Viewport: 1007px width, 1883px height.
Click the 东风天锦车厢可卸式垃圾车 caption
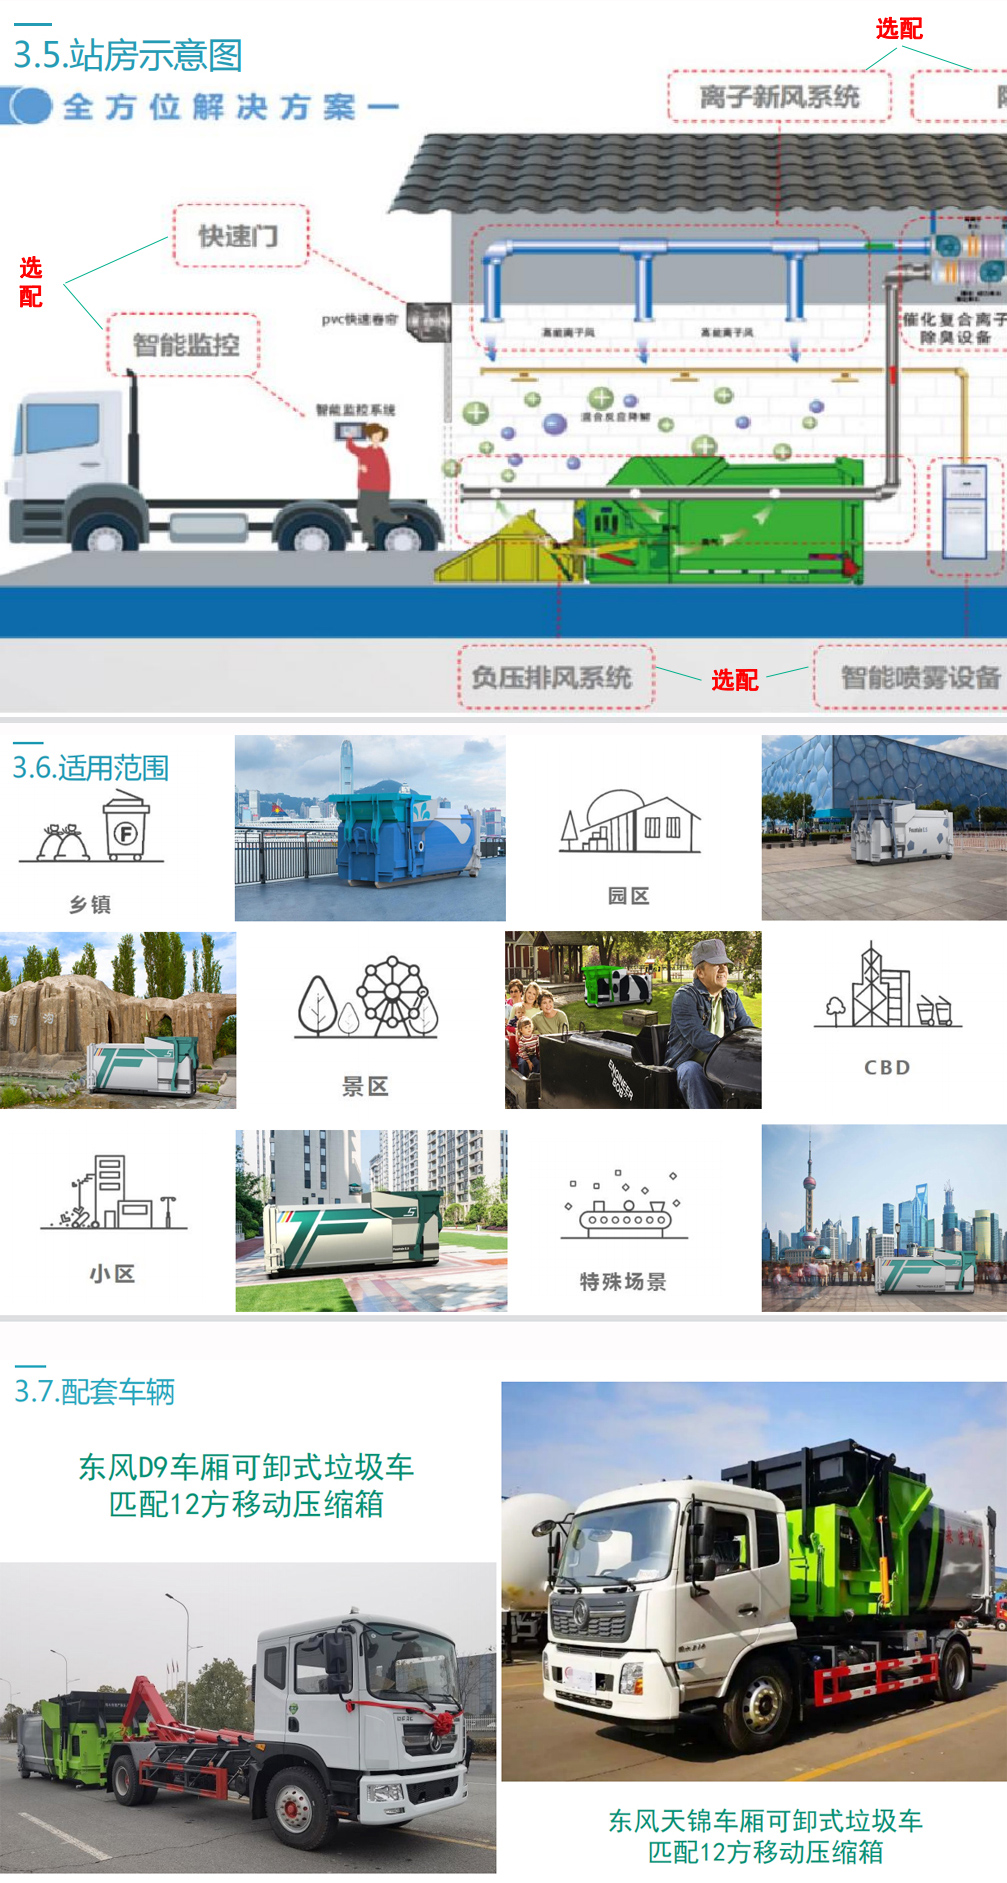pos(765,1820)
